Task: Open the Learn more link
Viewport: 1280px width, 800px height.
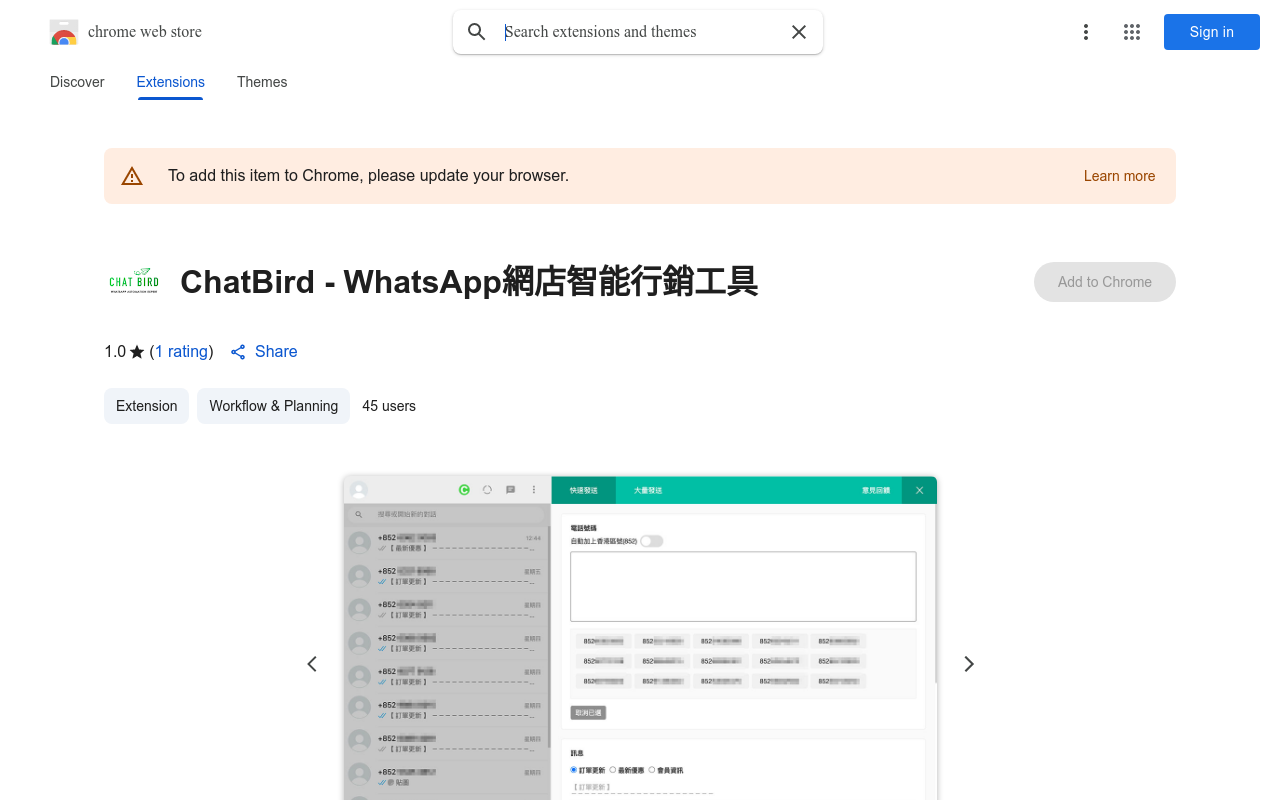Action: pyautogui.click(x=1119, y=176)
